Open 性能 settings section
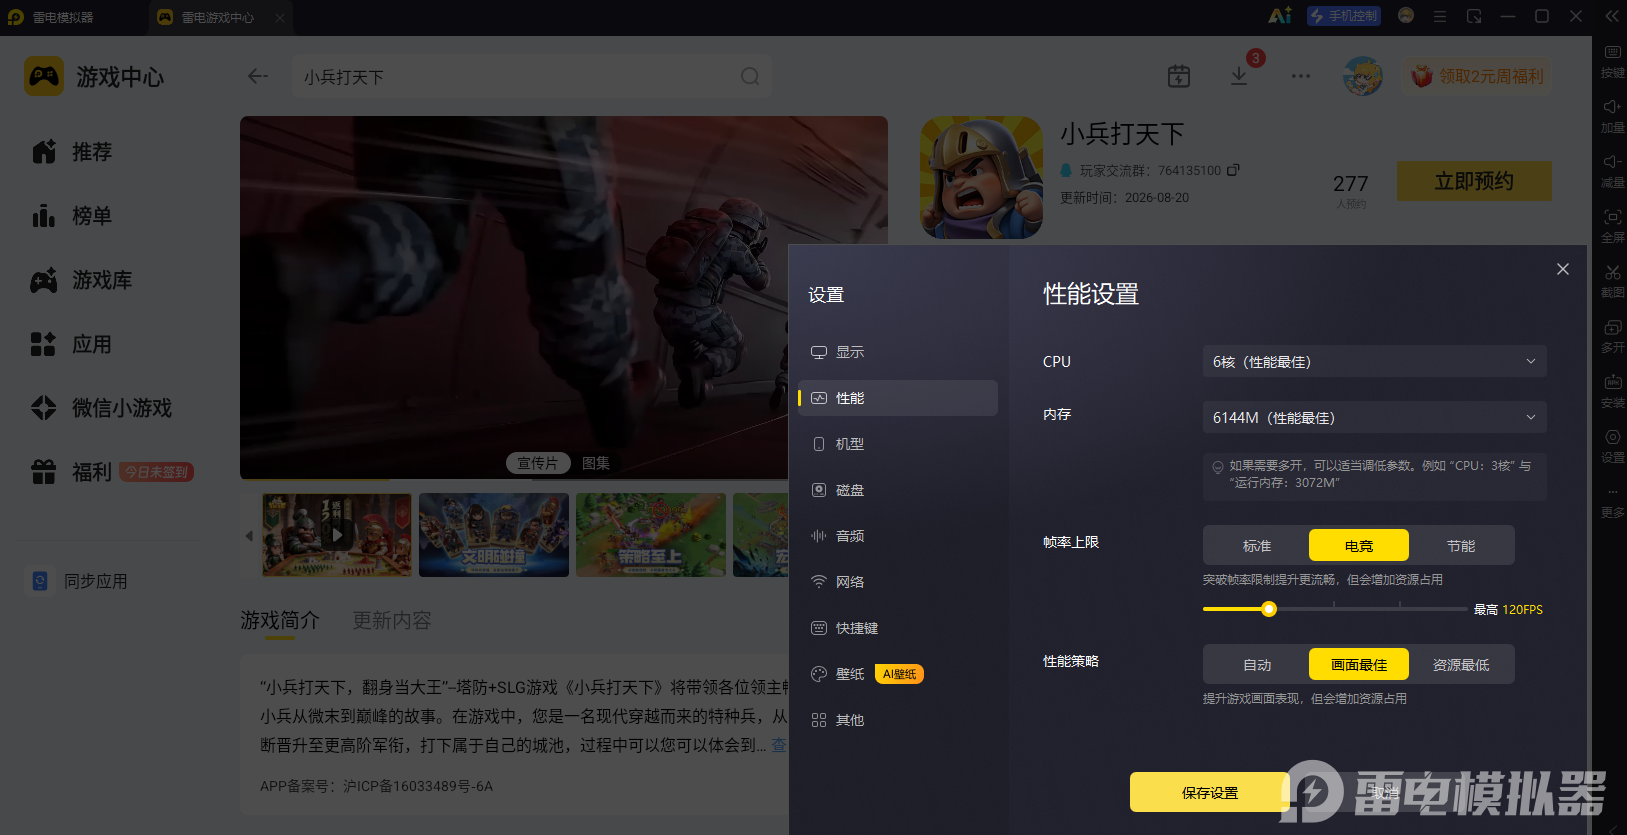Screen dimensions: 1627x835 (x=898, y=398)
